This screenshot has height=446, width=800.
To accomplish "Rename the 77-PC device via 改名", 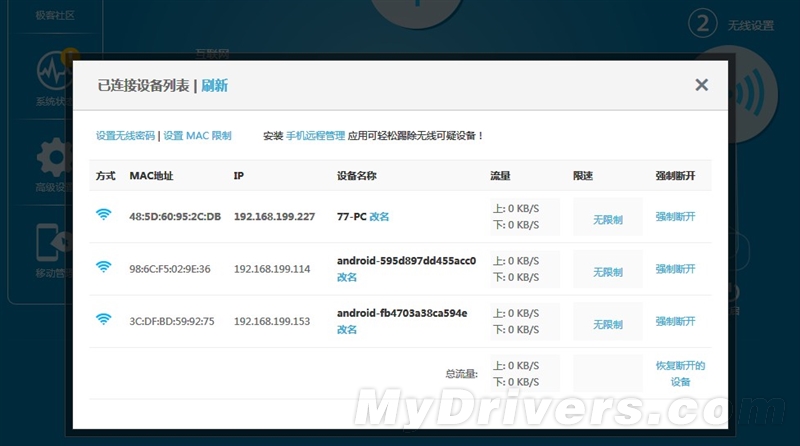I will [379, 216].
